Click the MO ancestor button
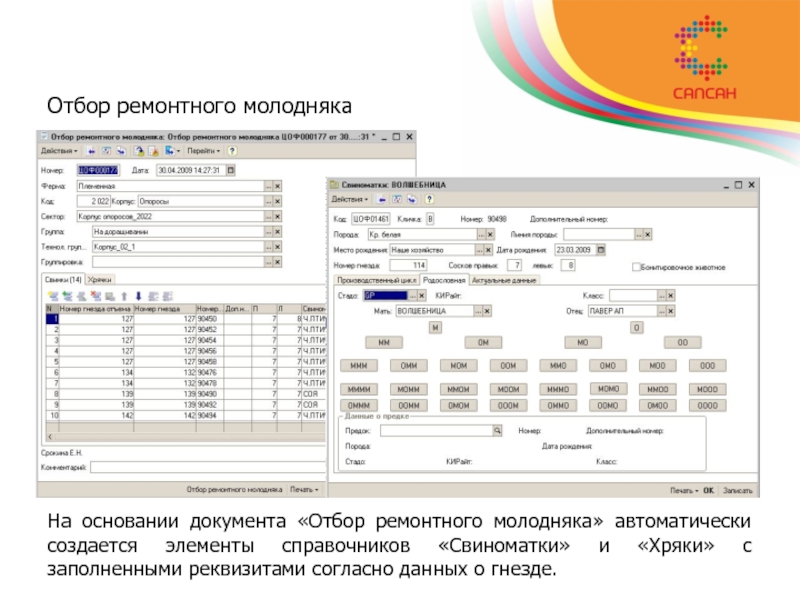 pos(583,343)
